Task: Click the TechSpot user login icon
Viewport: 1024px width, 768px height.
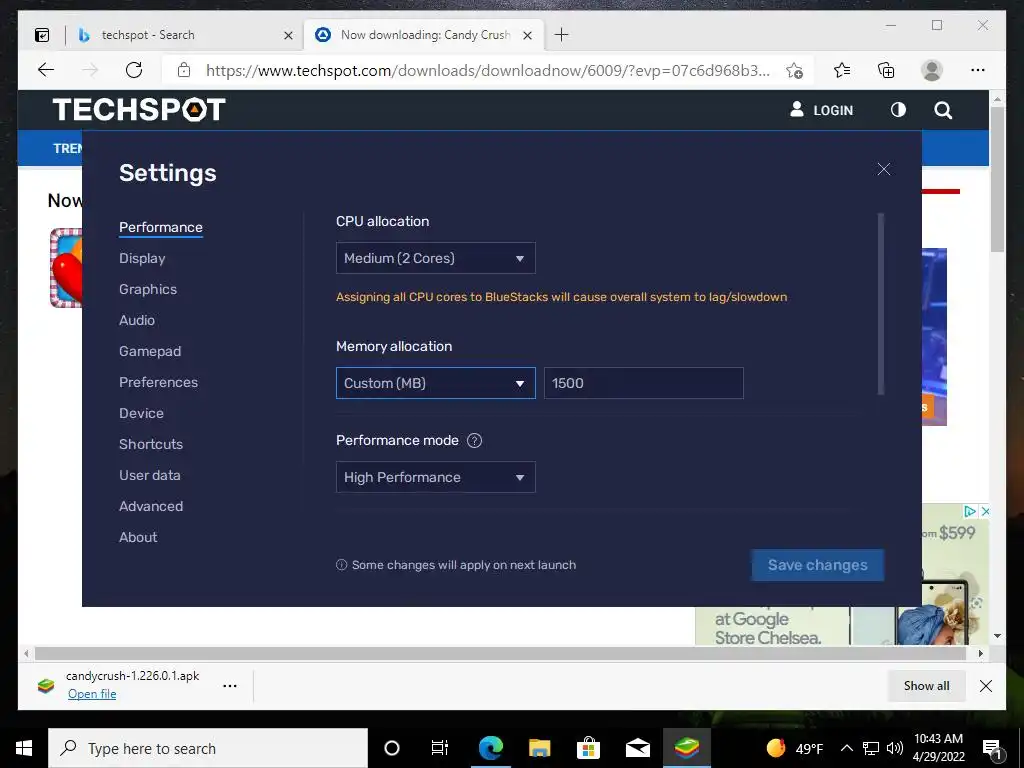Action: click(797, 109)
